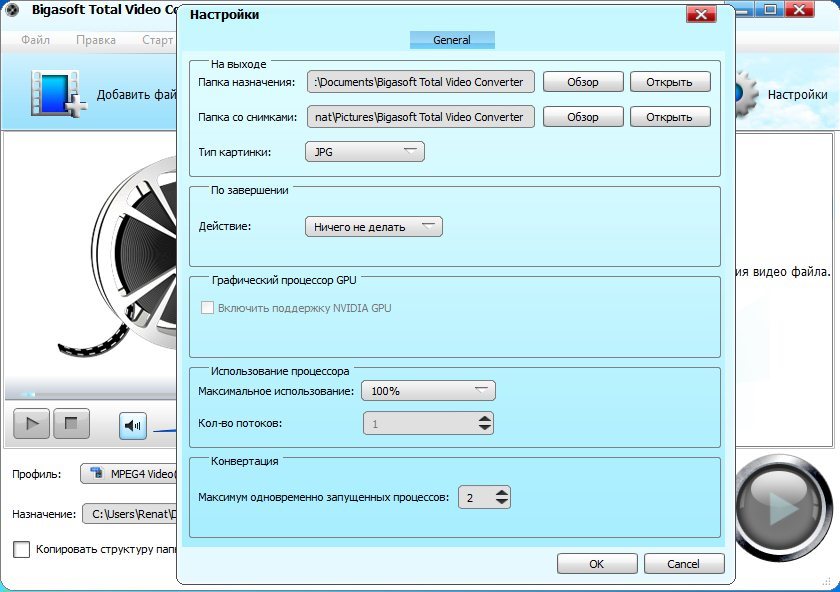The height and width of the screenshot is (592, 840).
Task: Increase maximum simultaneous processes value
Action: click(x=502, y=492)
